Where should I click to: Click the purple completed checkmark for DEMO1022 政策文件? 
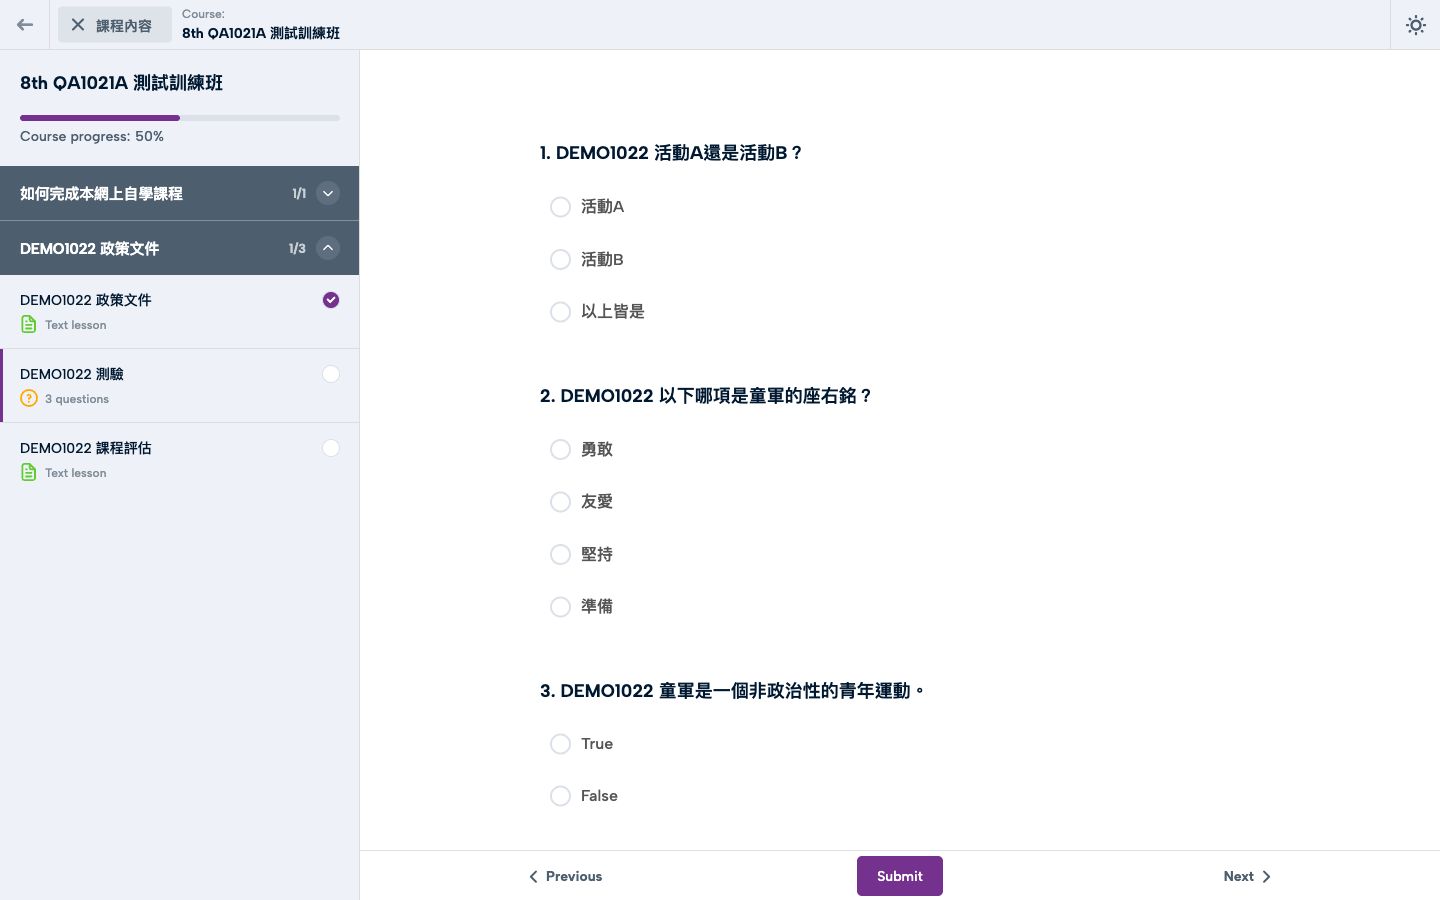[331, 300]
